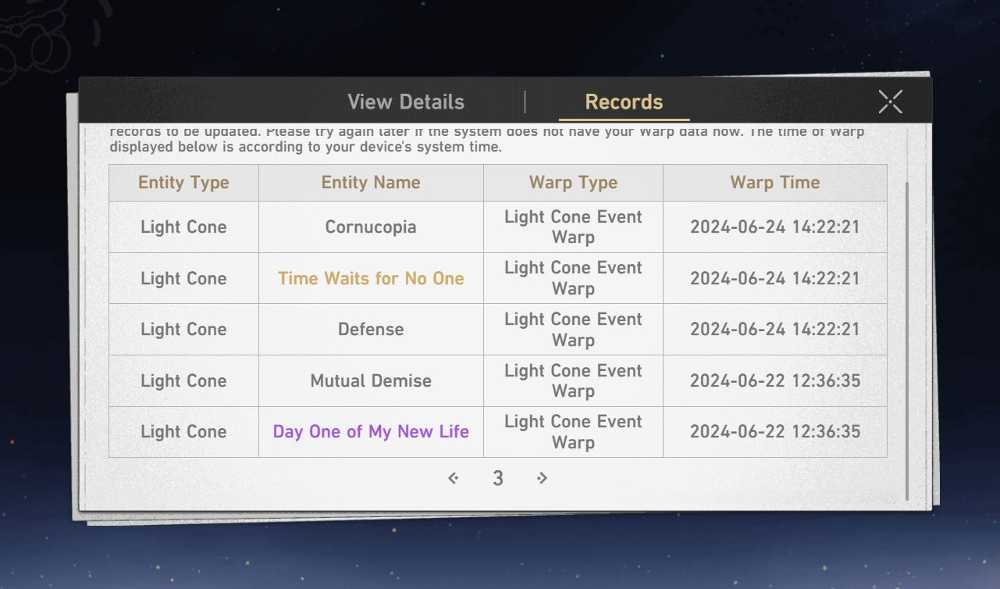Image resolution: width=1000 pixels, height=589 pixels.
Task: Select the Cornucopia entity name
Action: [x=371, y=227]
